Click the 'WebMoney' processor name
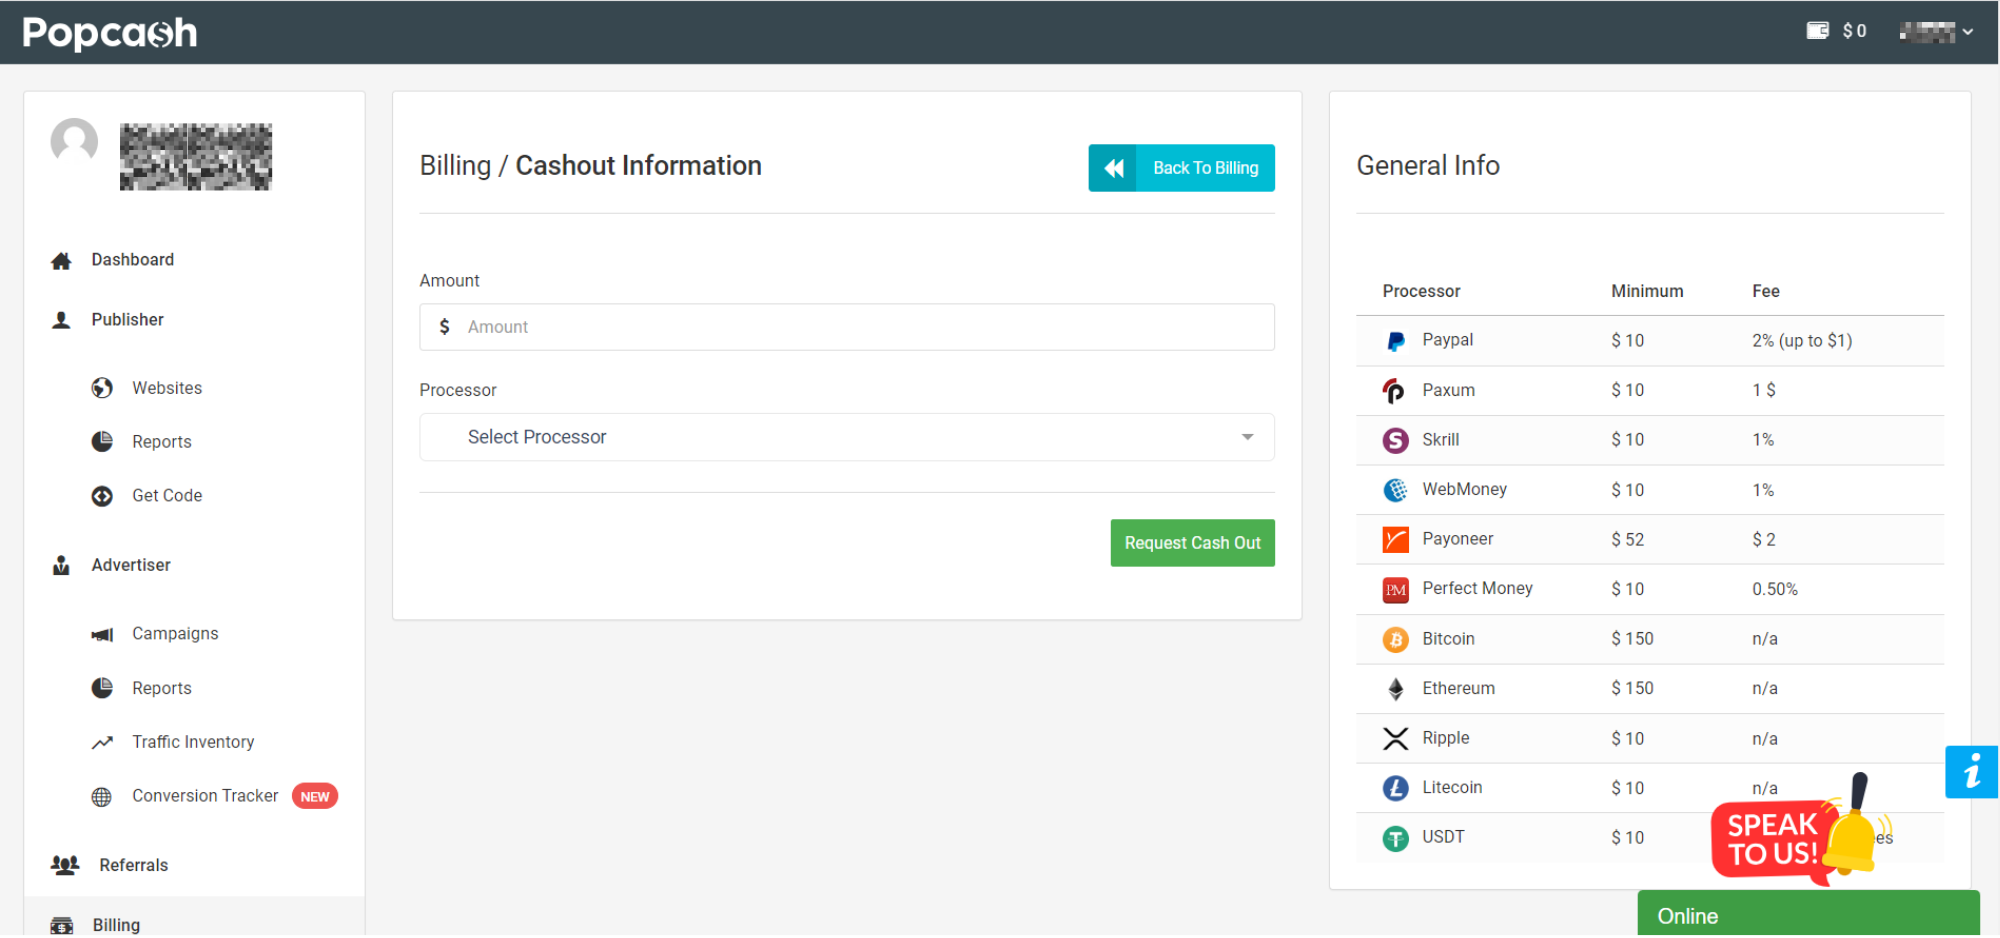 [x=1464, y=489]
